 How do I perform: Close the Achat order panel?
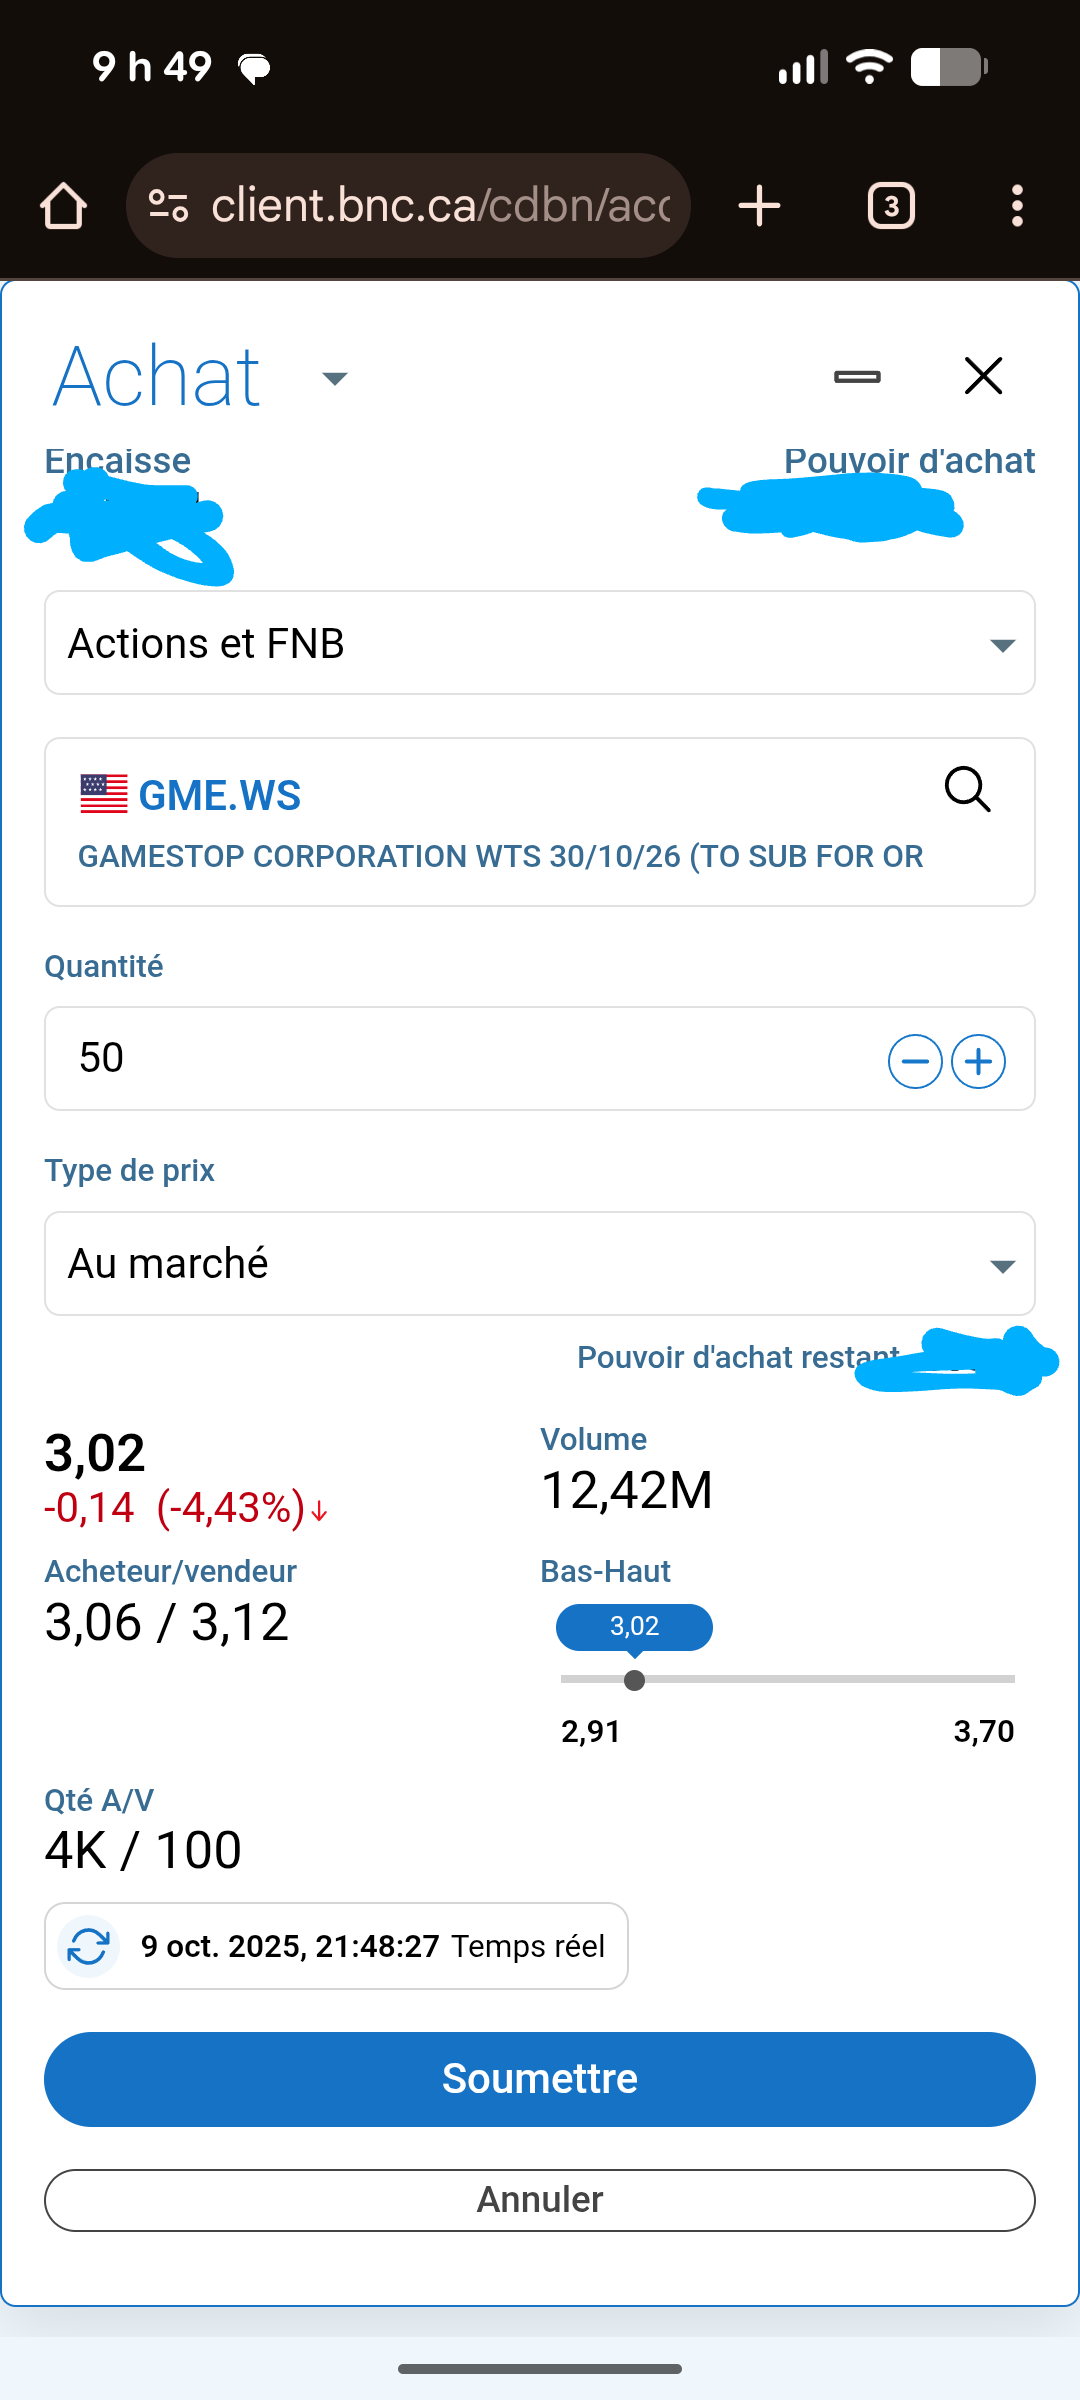[x=983, y=377]
